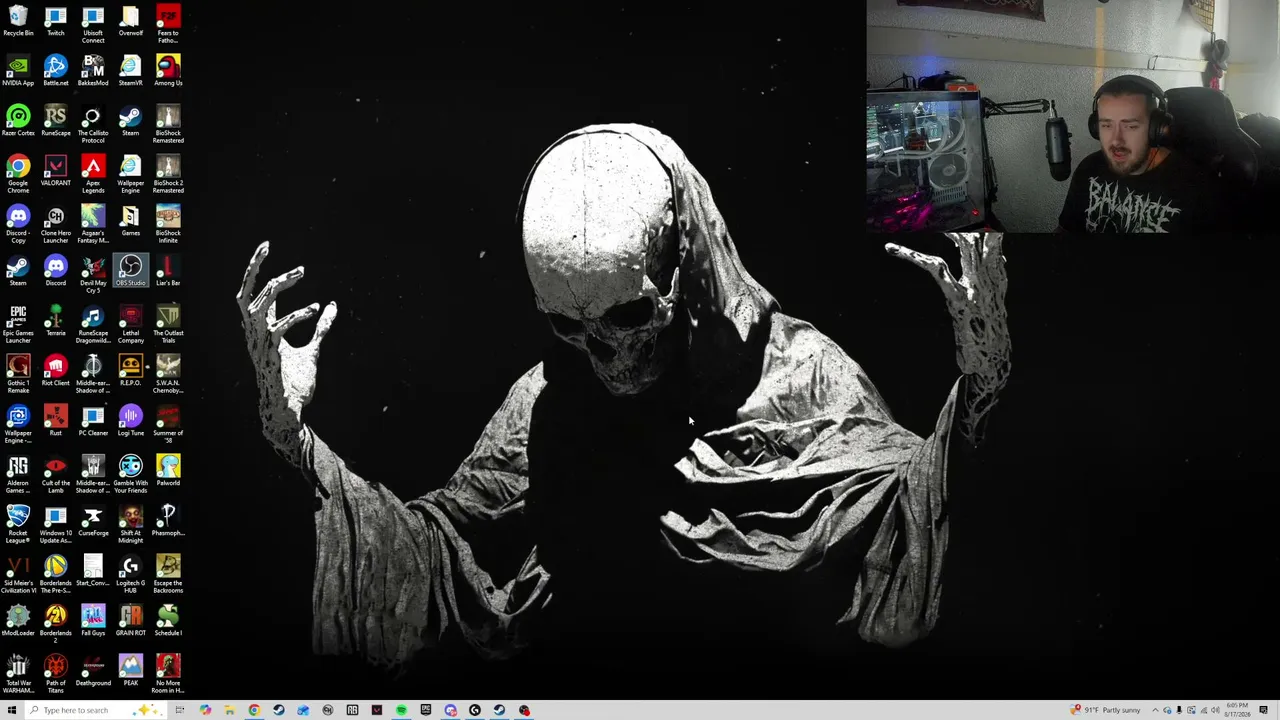Viewport: 1280px width, 720px height.
Task: Open the NVIDIA App shortcut
Action: pos(18,72)
